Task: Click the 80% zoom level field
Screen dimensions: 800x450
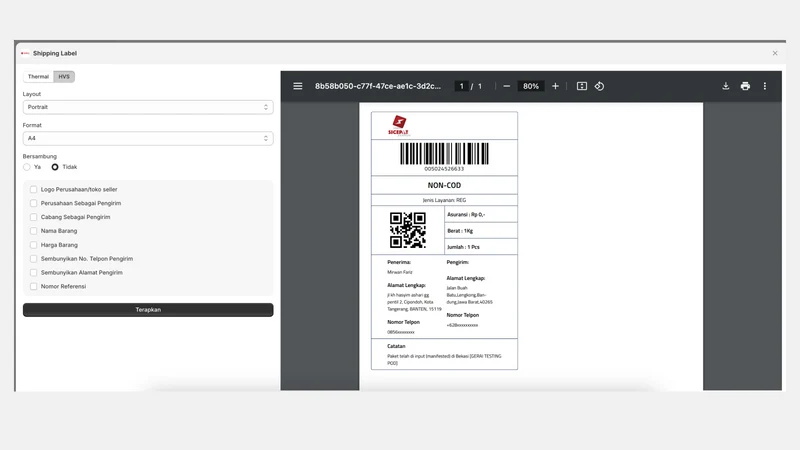Action: click(x=531, y=86)
